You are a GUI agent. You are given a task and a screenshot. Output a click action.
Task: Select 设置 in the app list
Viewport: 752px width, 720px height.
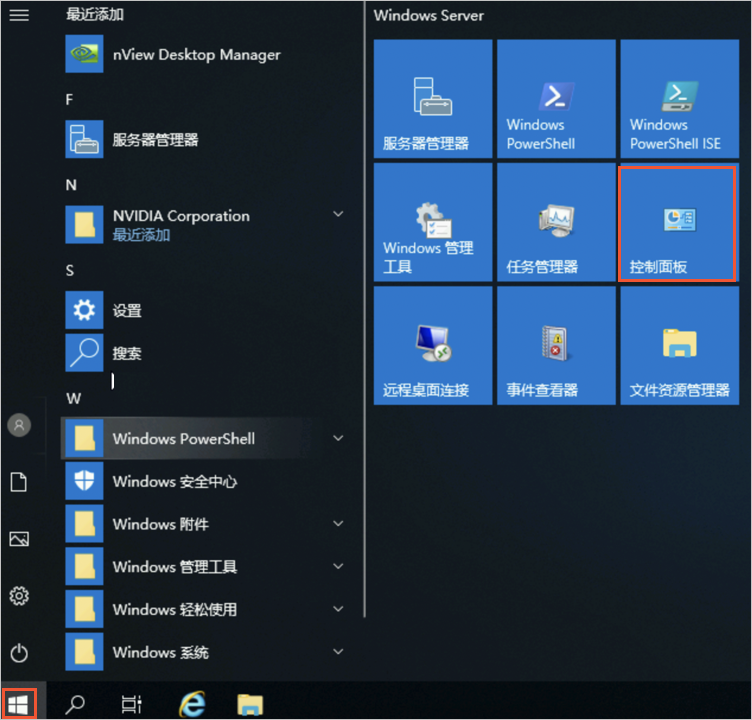(x=126, y=311)
